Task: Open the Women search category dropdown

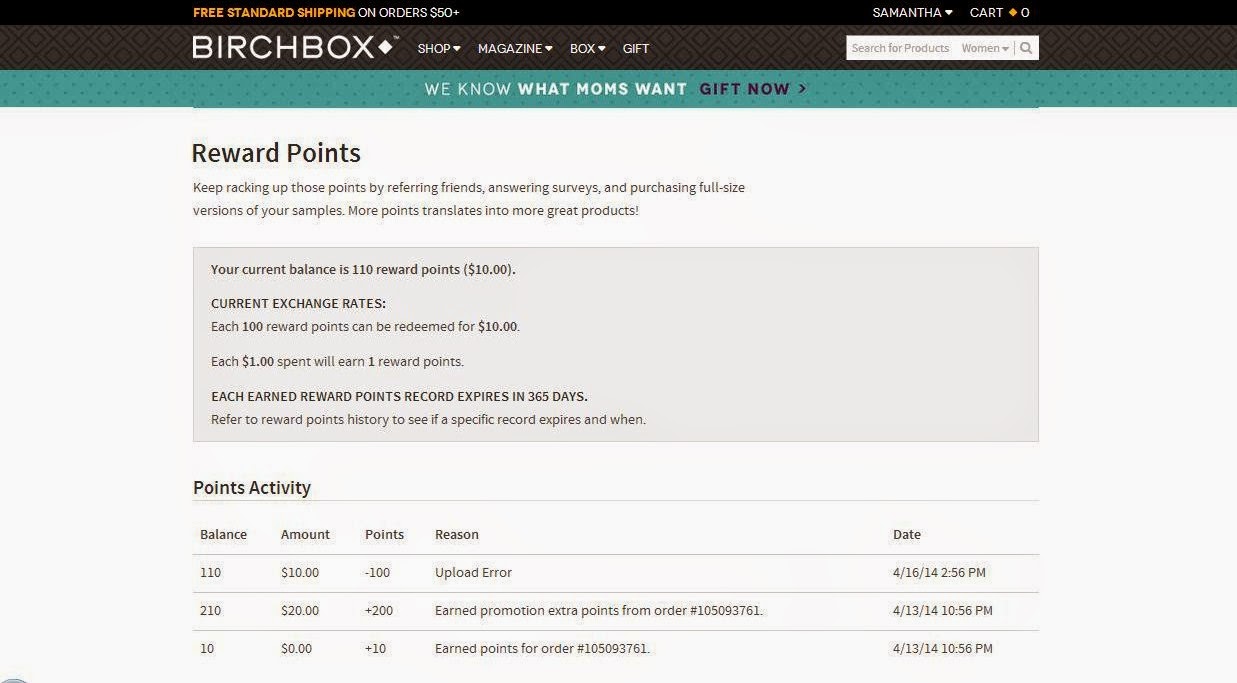Action: (985, 48)
